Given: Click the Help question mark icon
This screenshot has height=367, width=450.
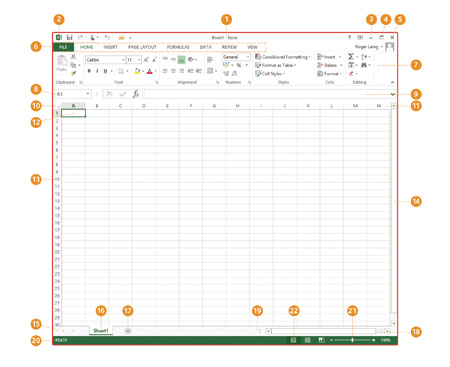Looking at the screenshot, I should tap(349, 38).
